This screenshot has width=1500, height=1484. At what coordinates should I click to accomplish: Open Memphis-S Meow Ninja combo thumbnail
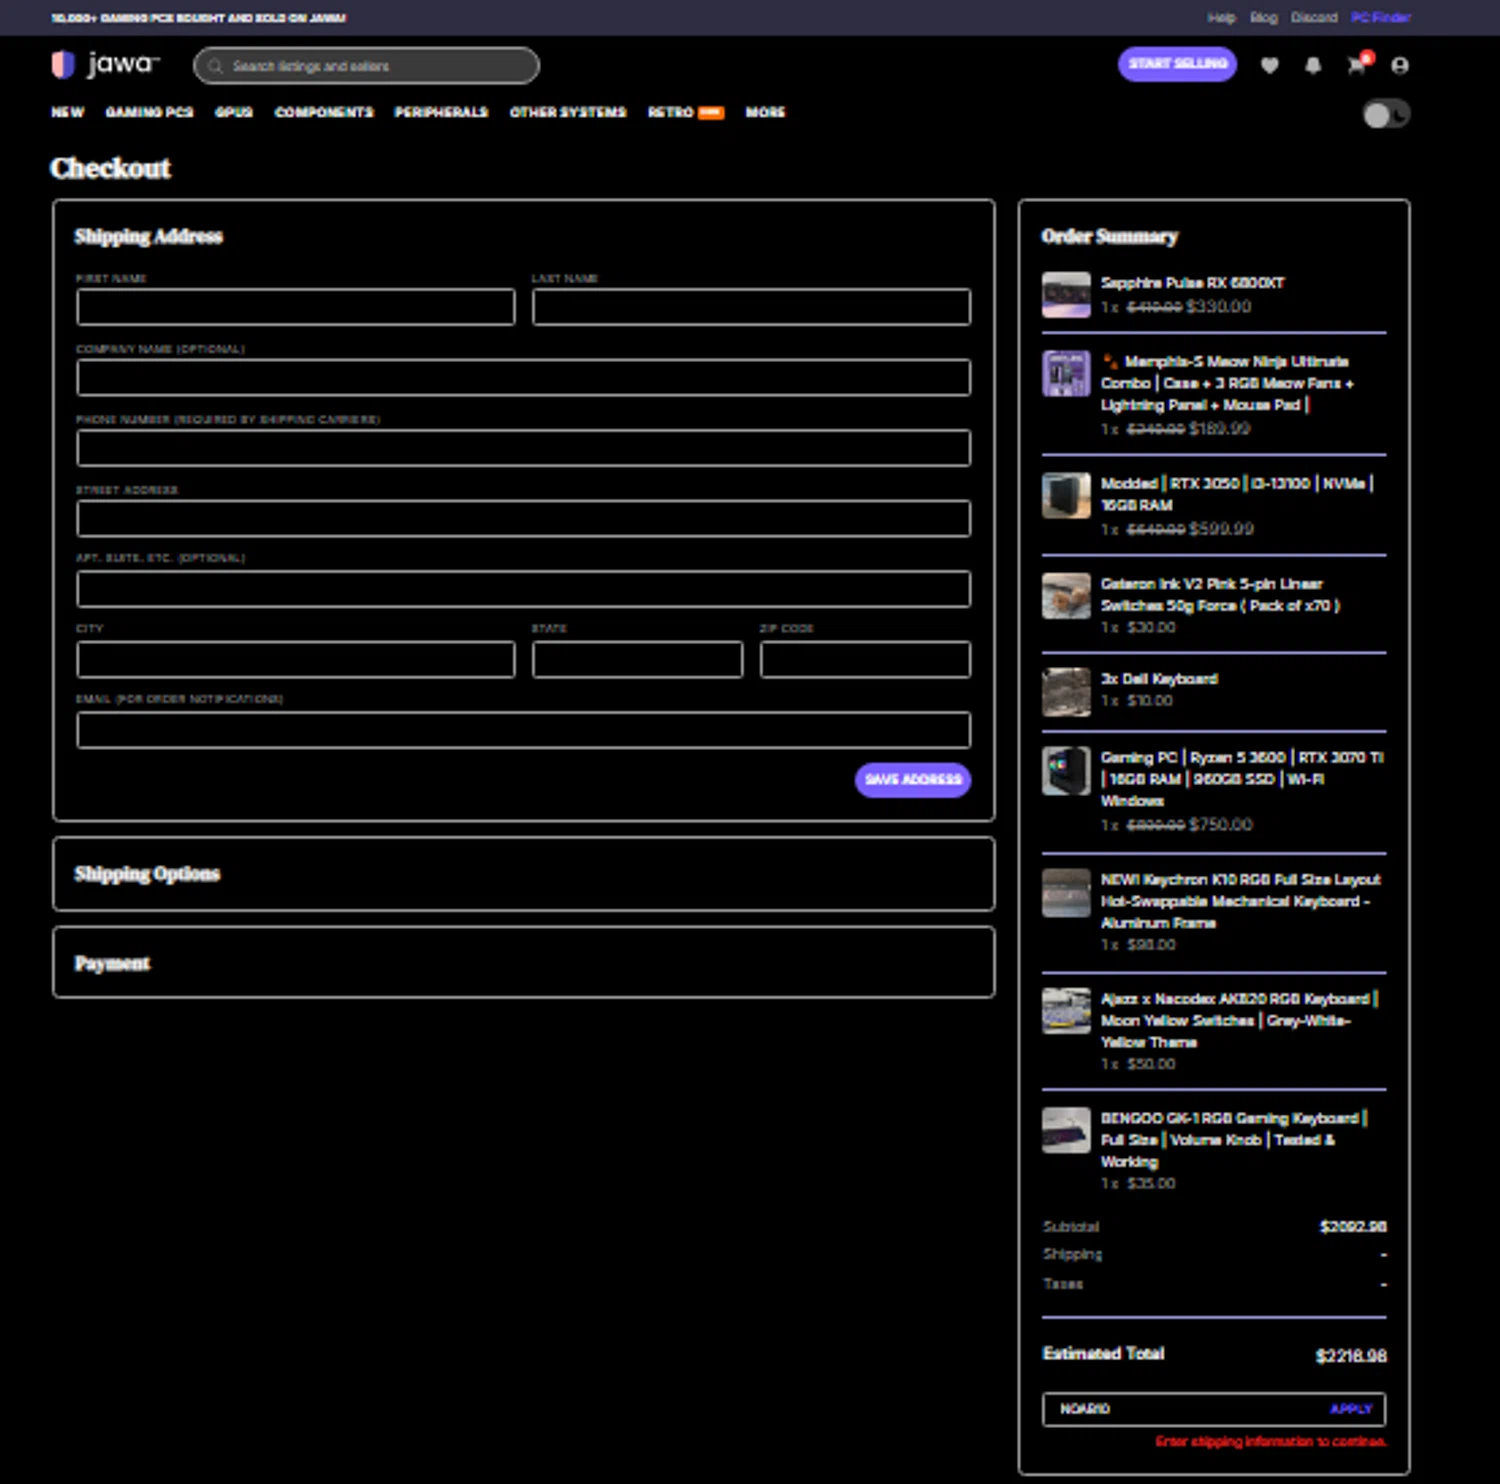click(1066, 373)
